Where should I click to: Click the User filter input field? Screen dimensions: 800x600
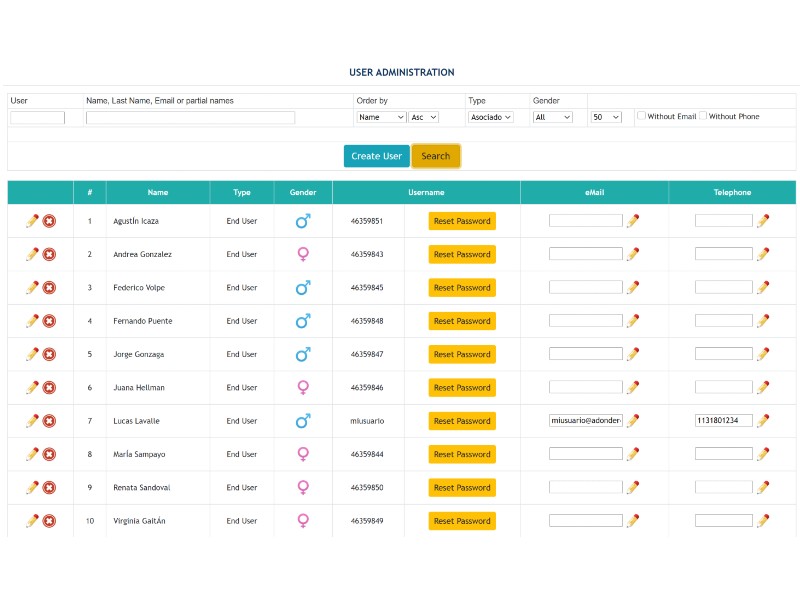click(x=37, y=118)
